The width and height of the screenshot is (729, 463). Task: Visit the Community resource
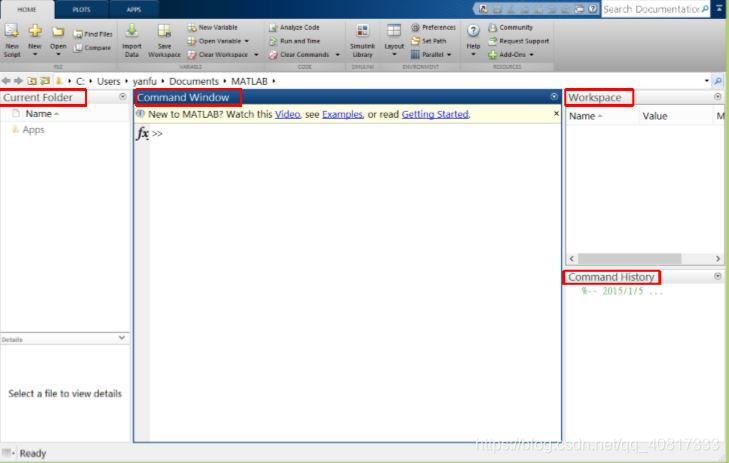pyautogui.click(x=510, y=27)
